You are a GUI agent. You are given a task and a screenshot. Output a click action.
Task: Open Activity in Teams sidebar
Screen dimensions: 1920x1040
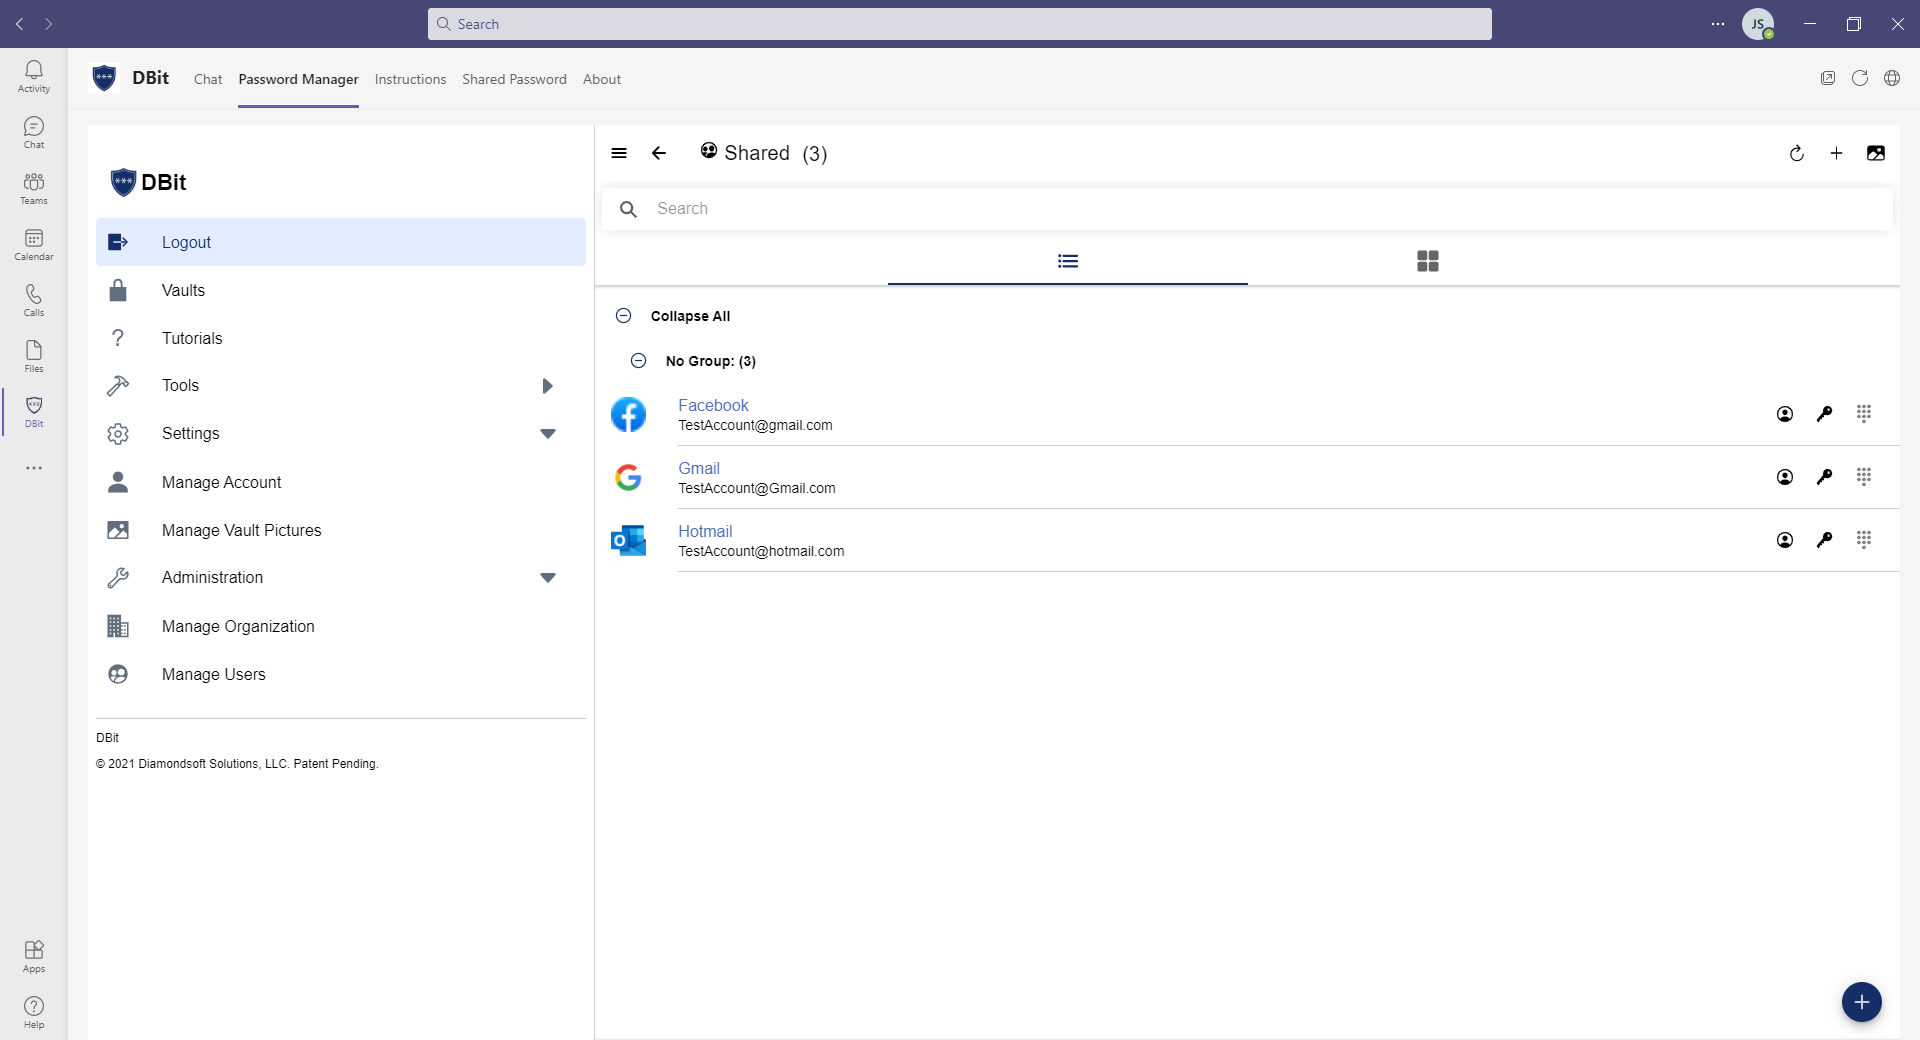tap(34, 76)
